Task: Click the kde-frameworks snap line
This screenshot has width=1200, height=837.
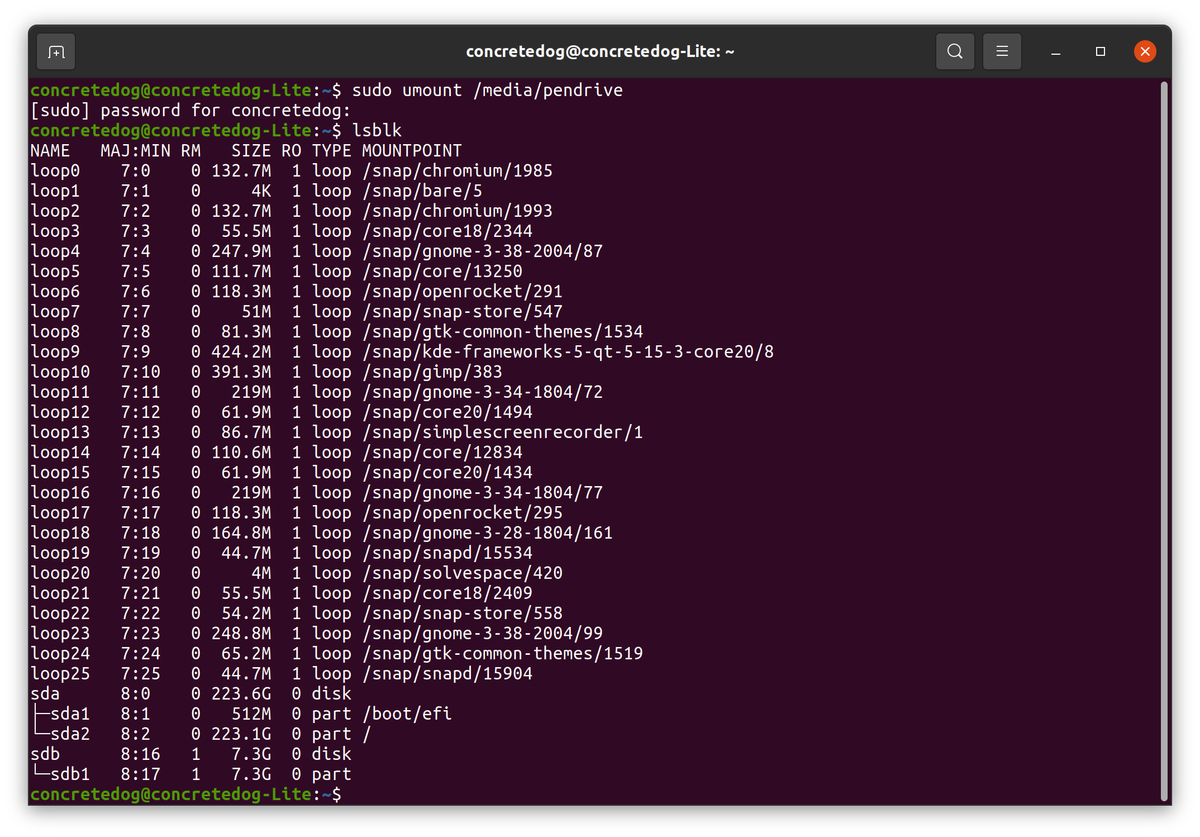Action: (400, 351)
